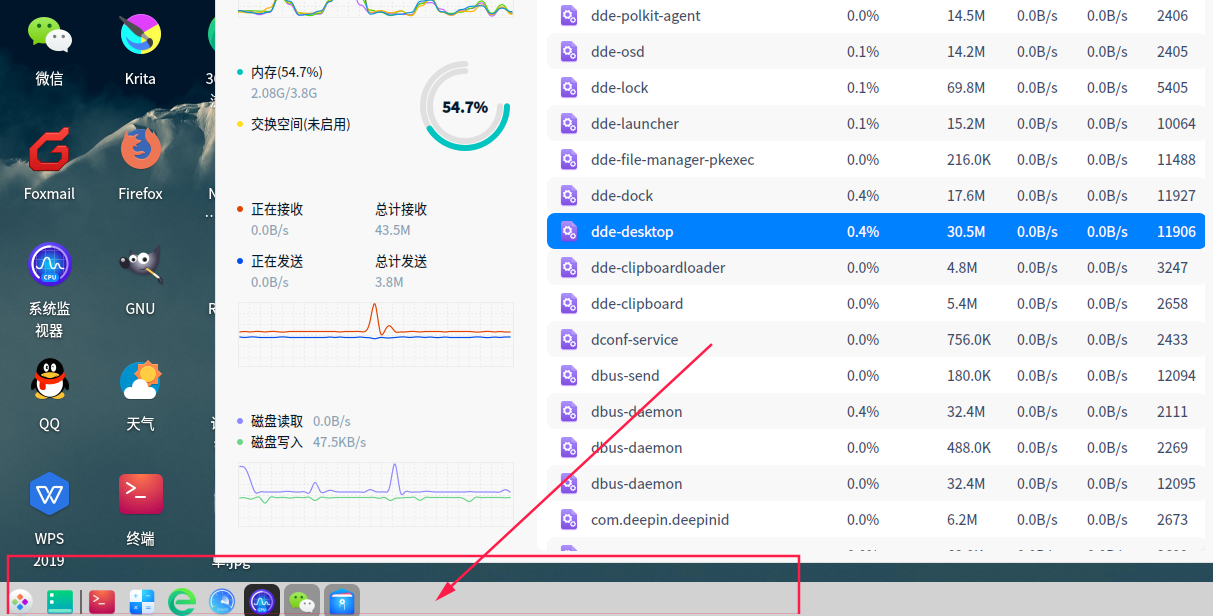This screenshot has height=616, width=1213.
Task: Click PID value 10064
Action: (1176, 124)
